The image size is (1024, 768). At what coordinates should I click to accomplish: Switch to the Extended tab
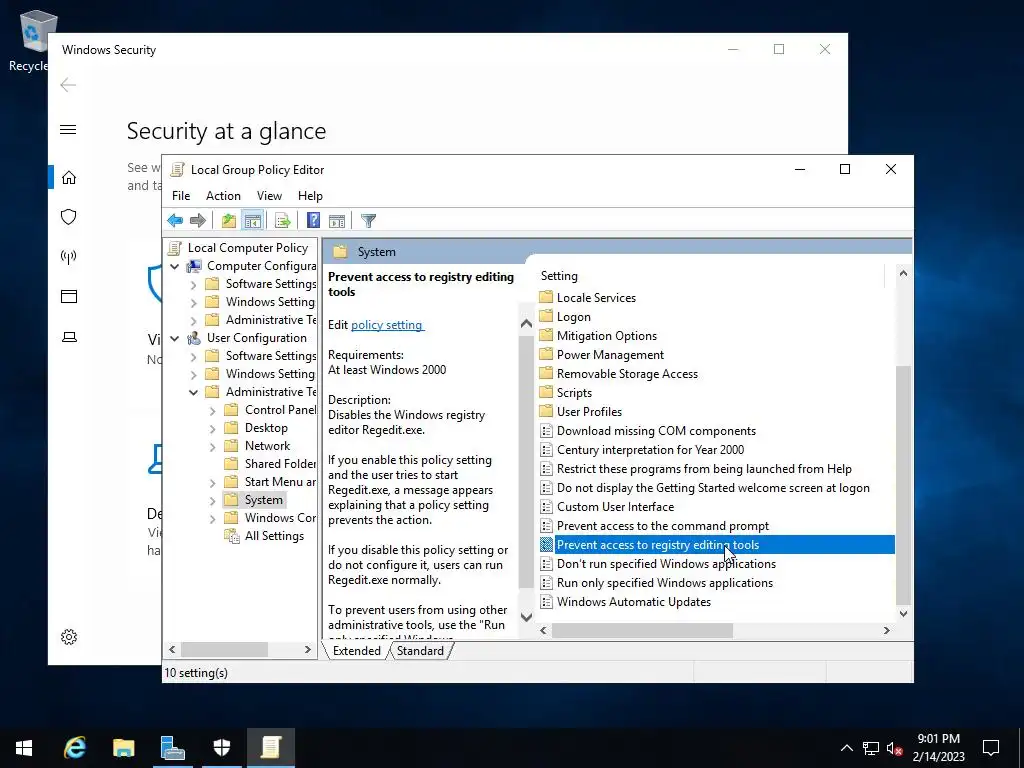pyautogui.click(x=357, y=651)
